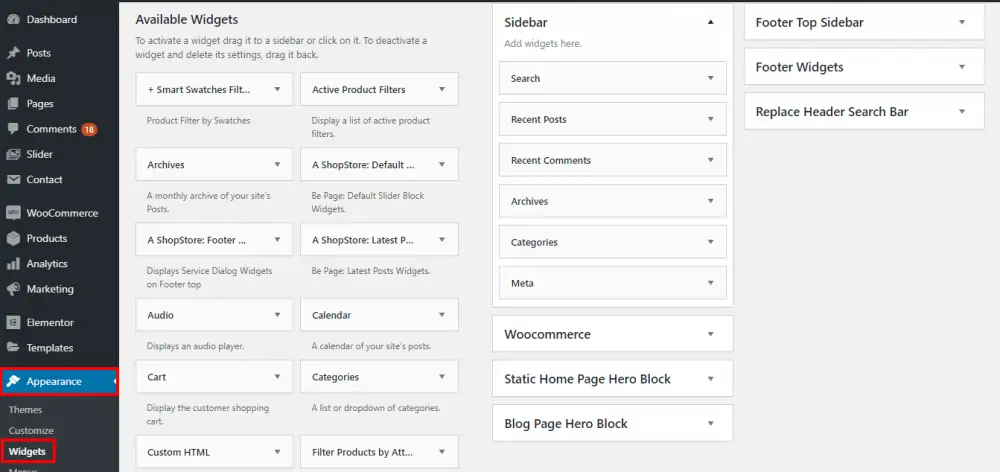This screenshot has width=1000, height=472.
Task: Collapse the Sidebar widget area
Action: pyautogui.click(x=710, y=22)
